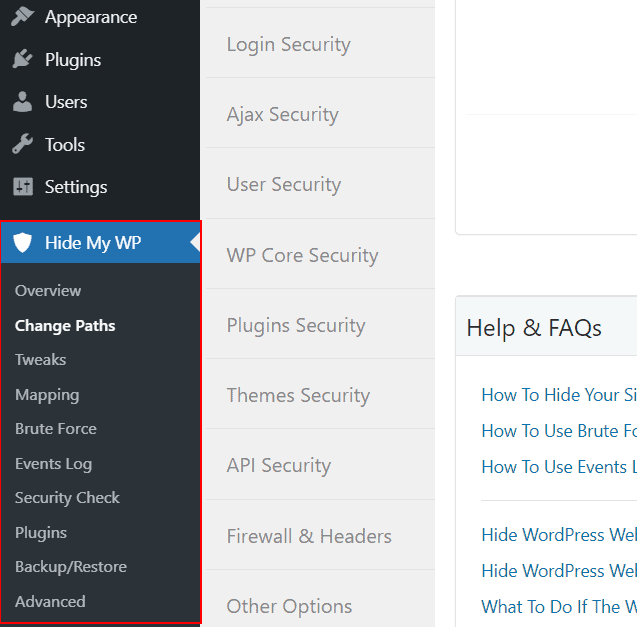Select the Firewall & Headers tab
The width and height of the screenshot is (637, 627).
320,536
